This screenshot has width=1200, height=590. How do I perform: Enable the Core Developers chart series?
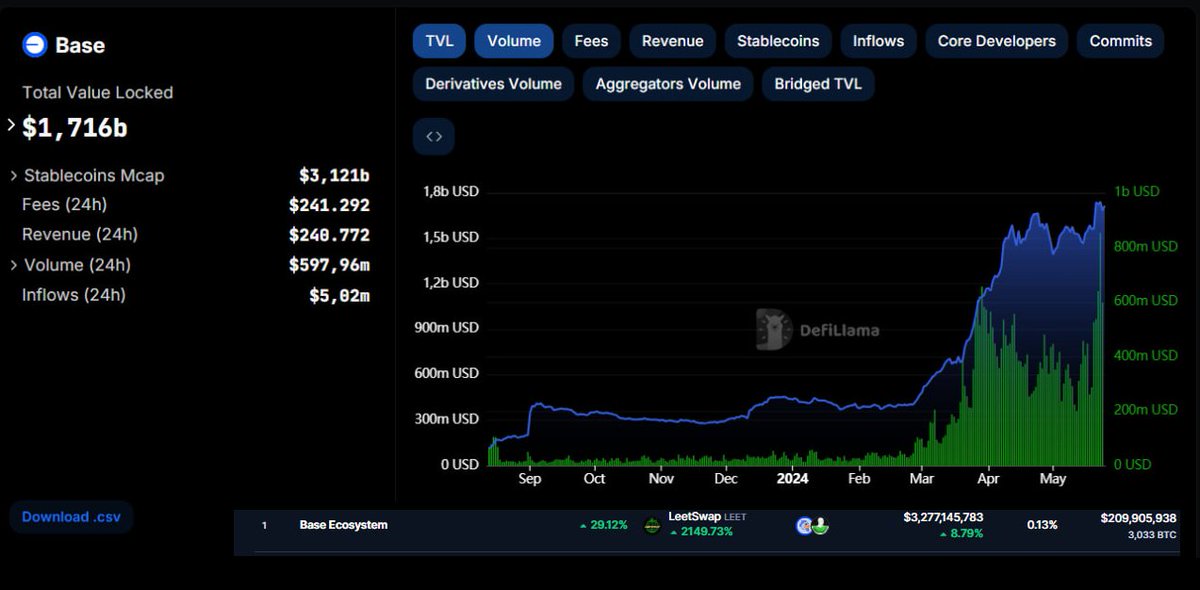(x=997, y=41)
